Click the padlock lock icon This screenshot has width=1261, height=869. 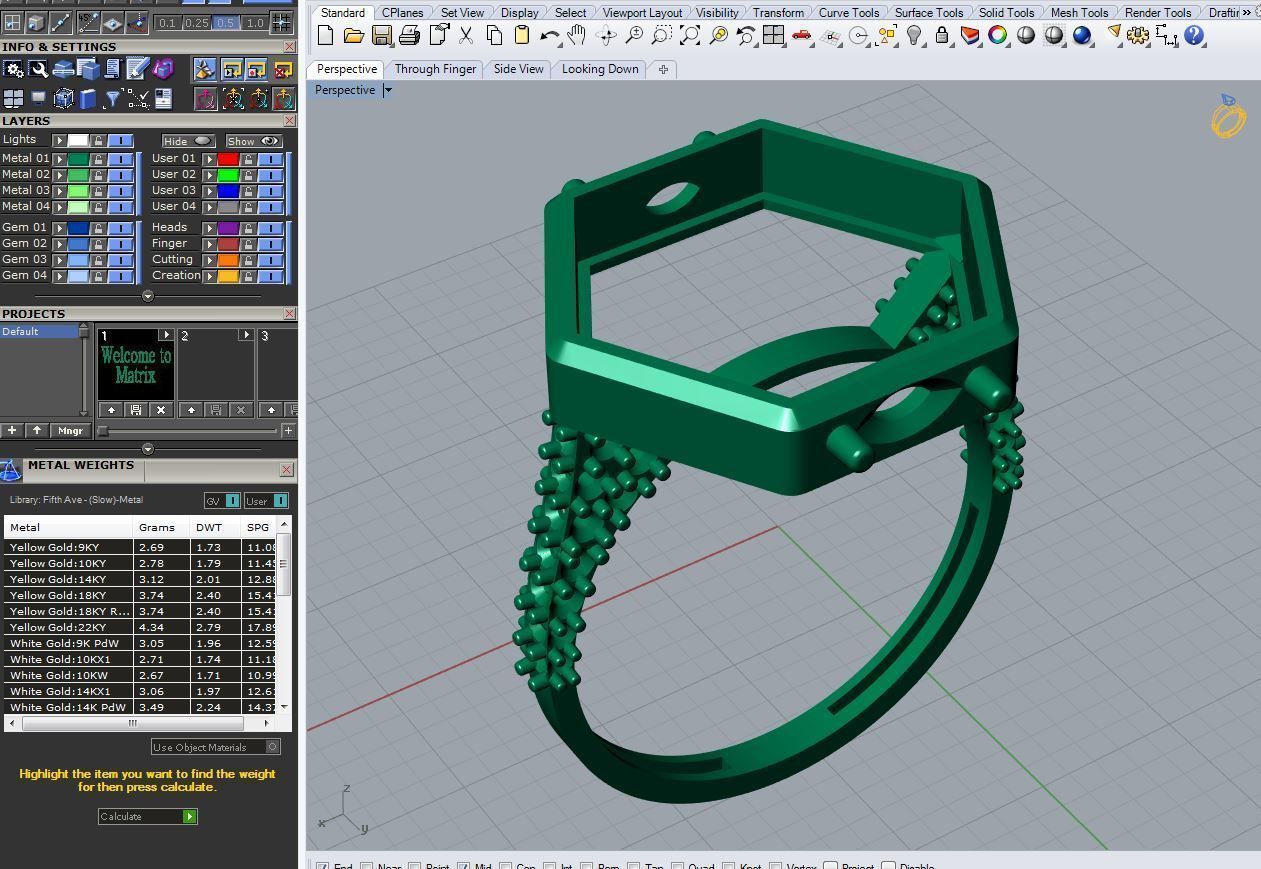(942, 36)
